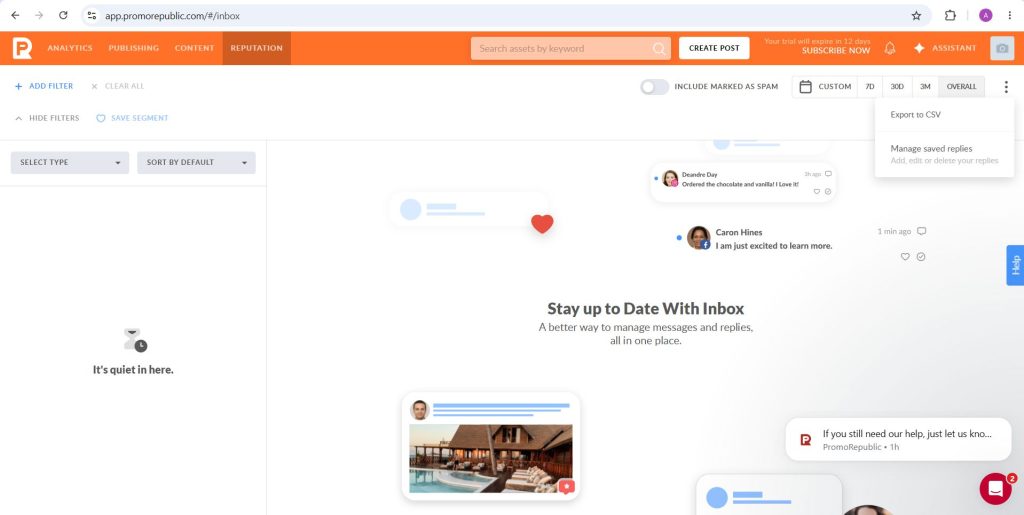The height and width of the screenshot is (515, 1024).
Task: Open Chrome three-dot menu
Action: coord(1009,16)
